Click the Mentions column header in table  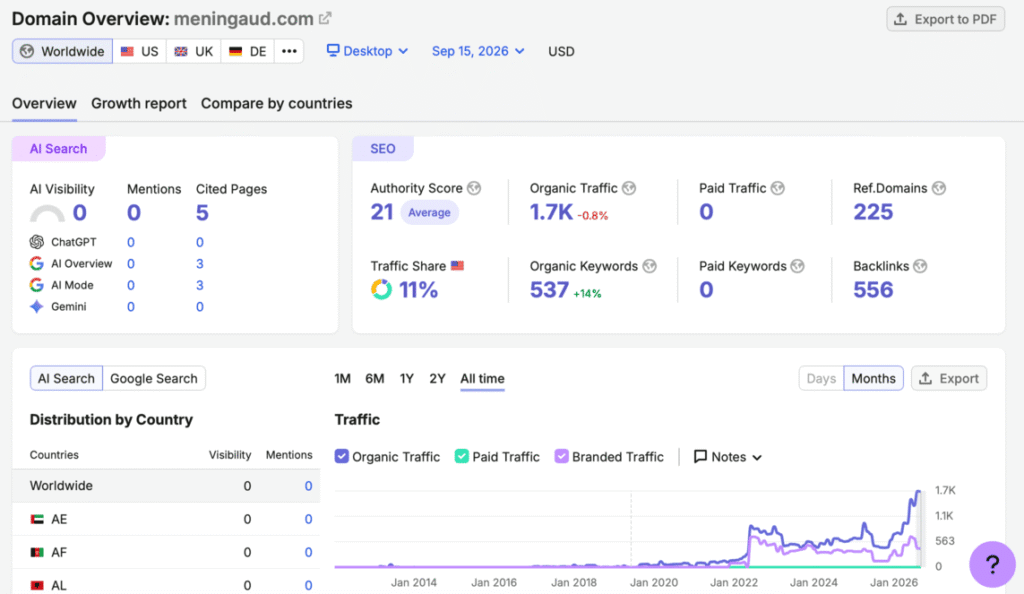[x=289, y=455]
